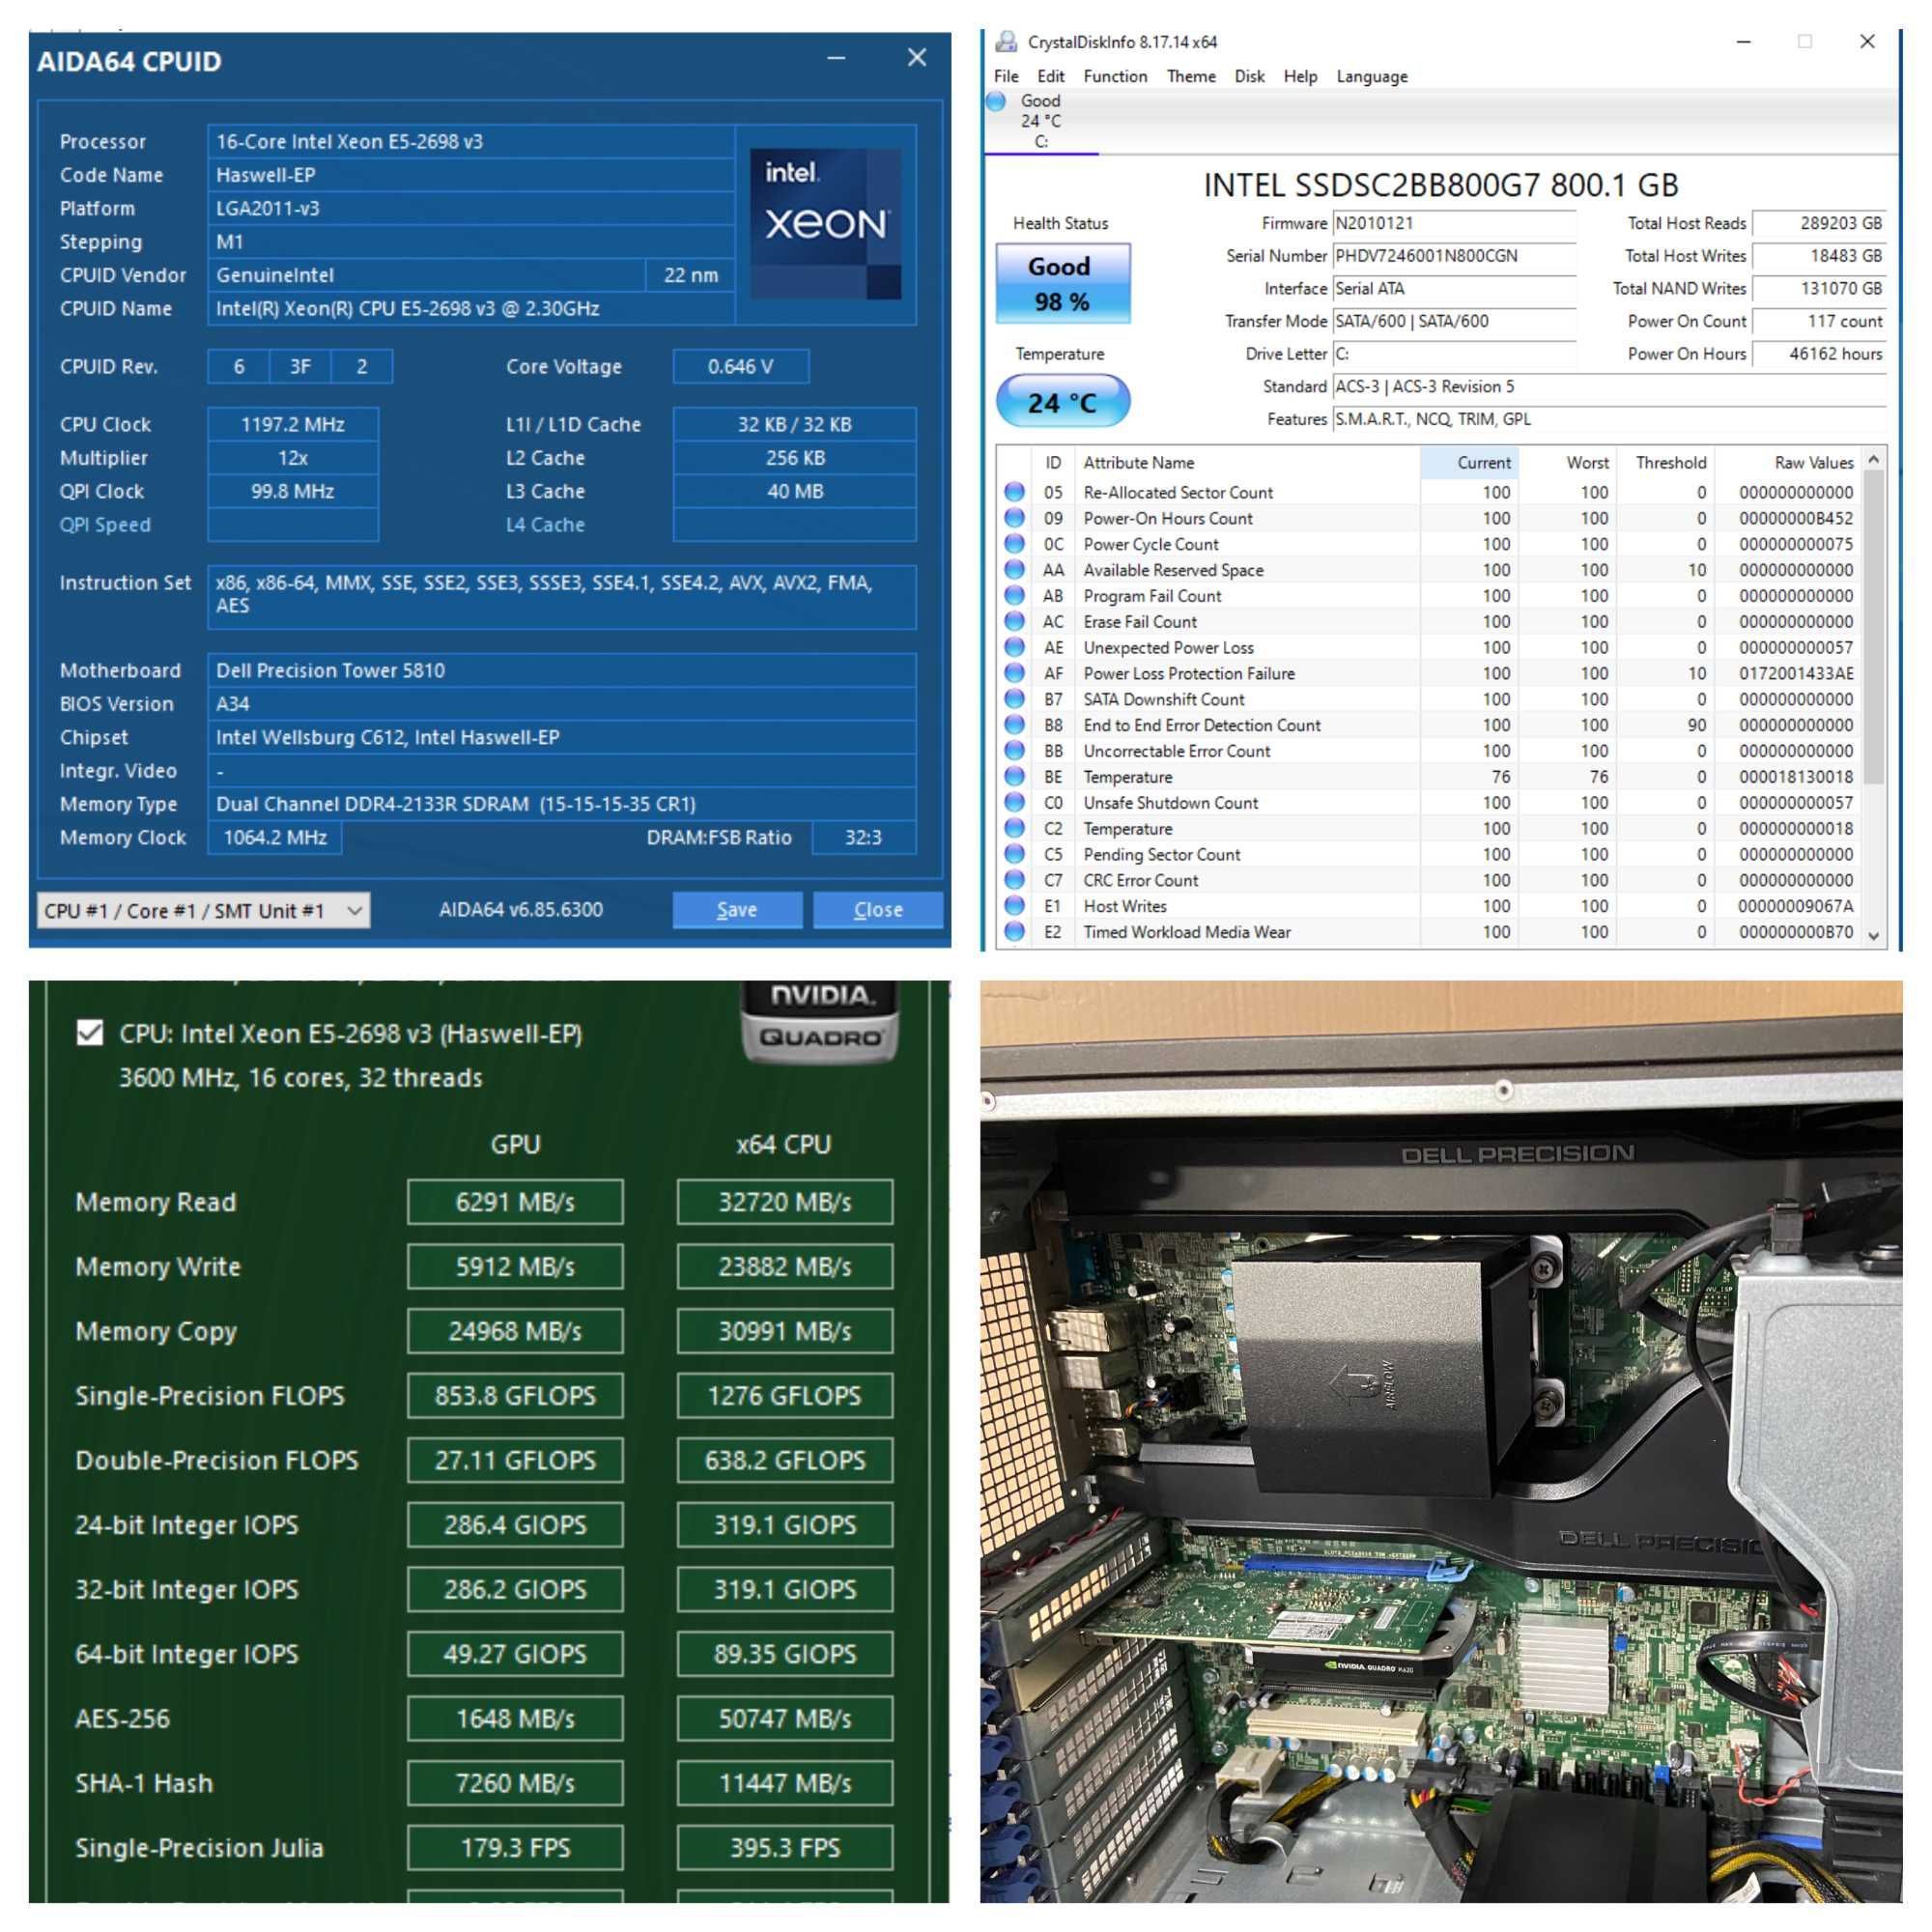Click the Attribute Name column header
The width and height of the screenshot is (1932, 1932).
pos(1247,462)
